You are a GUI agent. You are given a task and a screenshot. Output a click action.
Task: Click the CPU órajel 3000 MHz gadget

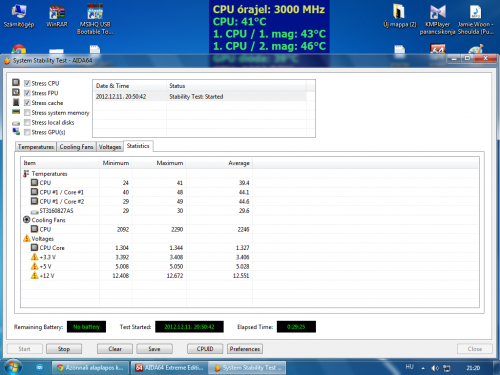pyautogui.click(x=269, y=9)
